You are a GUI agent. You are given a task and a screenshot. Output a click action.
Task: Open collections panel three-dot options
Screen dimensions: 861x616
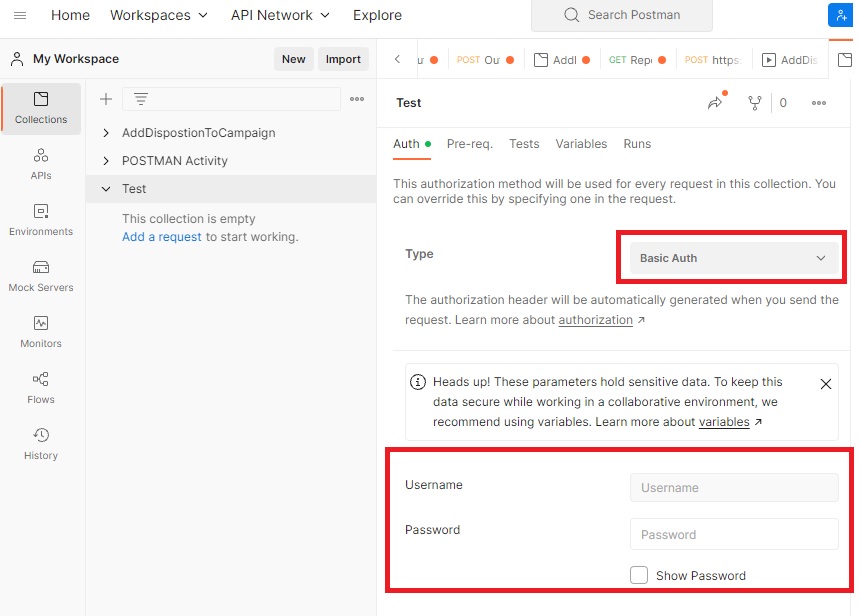[357, 99]
